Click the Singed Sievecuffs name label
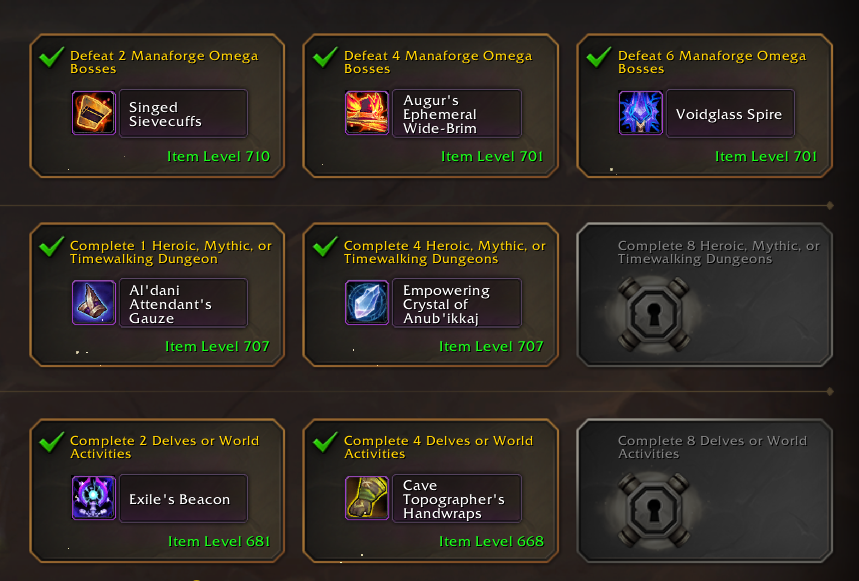Image resolution: width=859 pixels, height=581 pixels. [165, 114]
